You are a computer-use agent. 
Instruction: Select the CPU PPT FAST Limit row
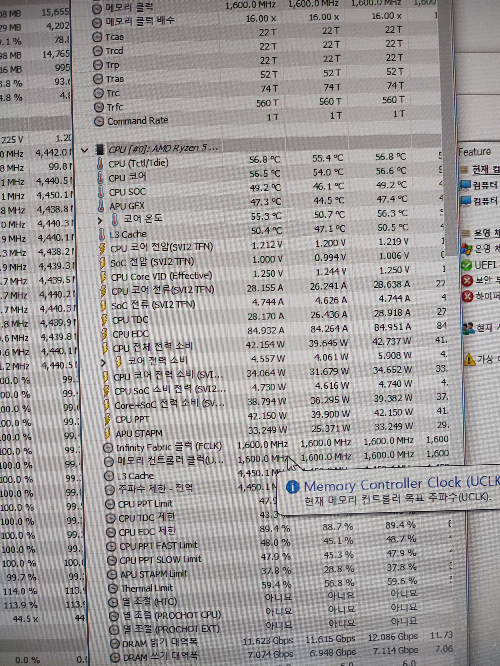pos(280,545)
